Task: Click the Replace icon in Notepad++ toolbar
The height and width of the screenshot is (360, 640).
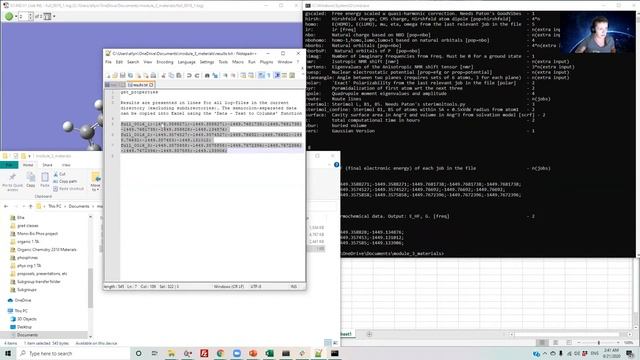Action: [x=215, y=76]
